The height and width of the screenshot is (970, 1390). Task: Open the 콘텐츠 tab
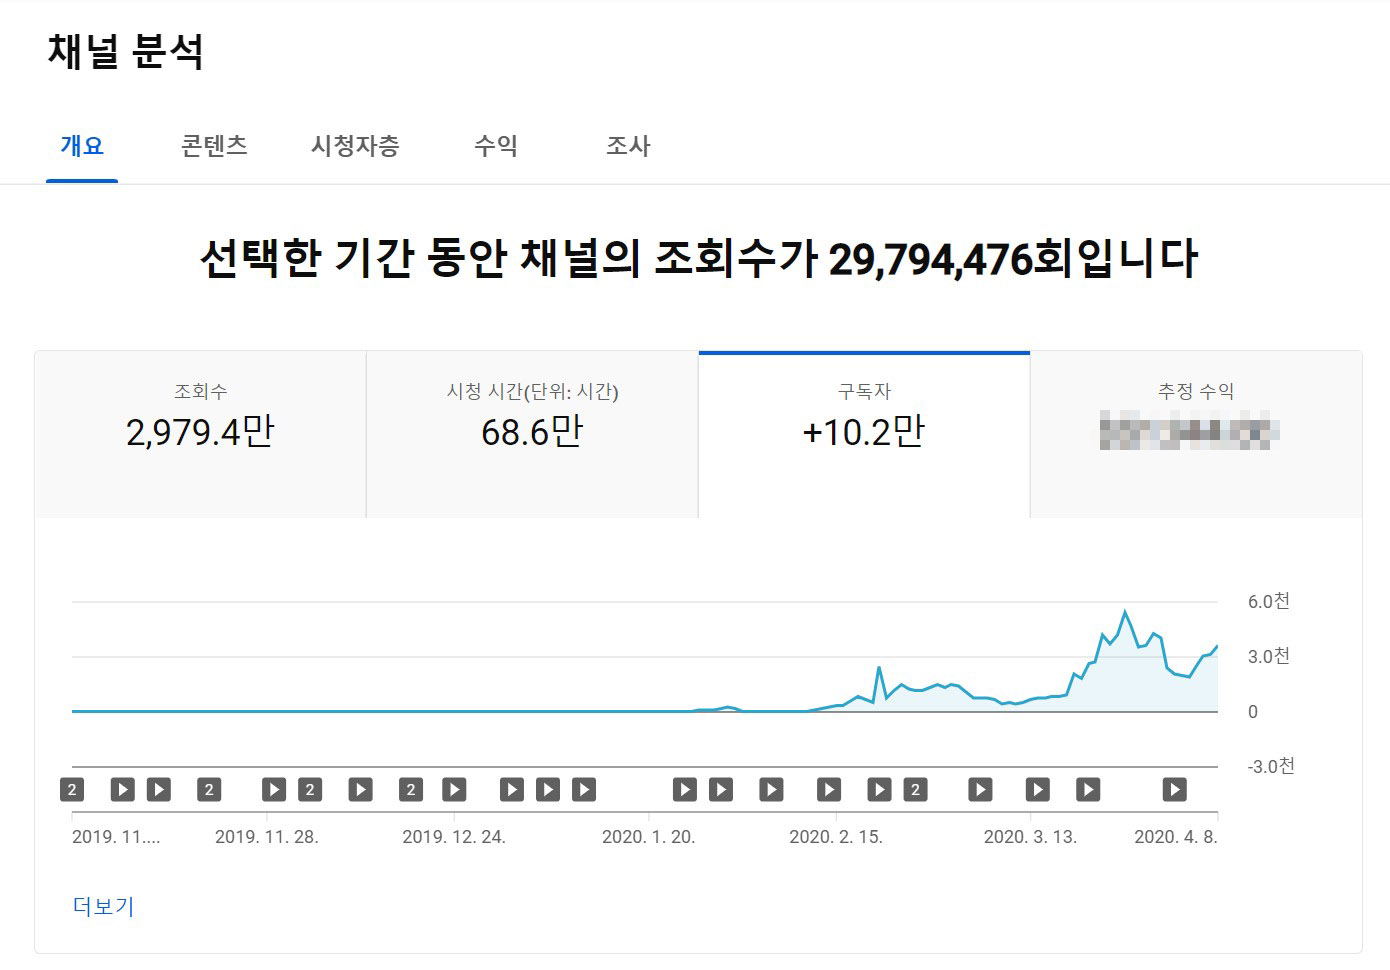coord(214,146)
